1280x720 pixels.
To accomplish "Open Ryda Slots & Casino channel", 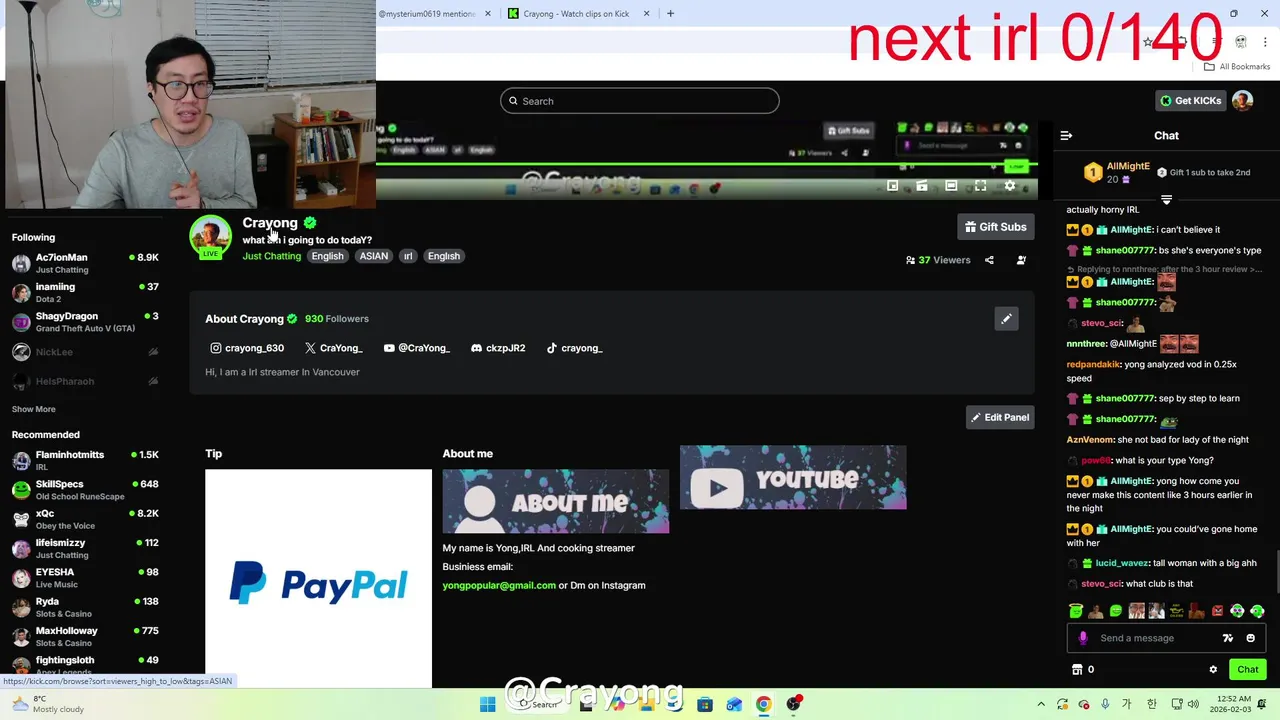I will [x=85, y=607].
